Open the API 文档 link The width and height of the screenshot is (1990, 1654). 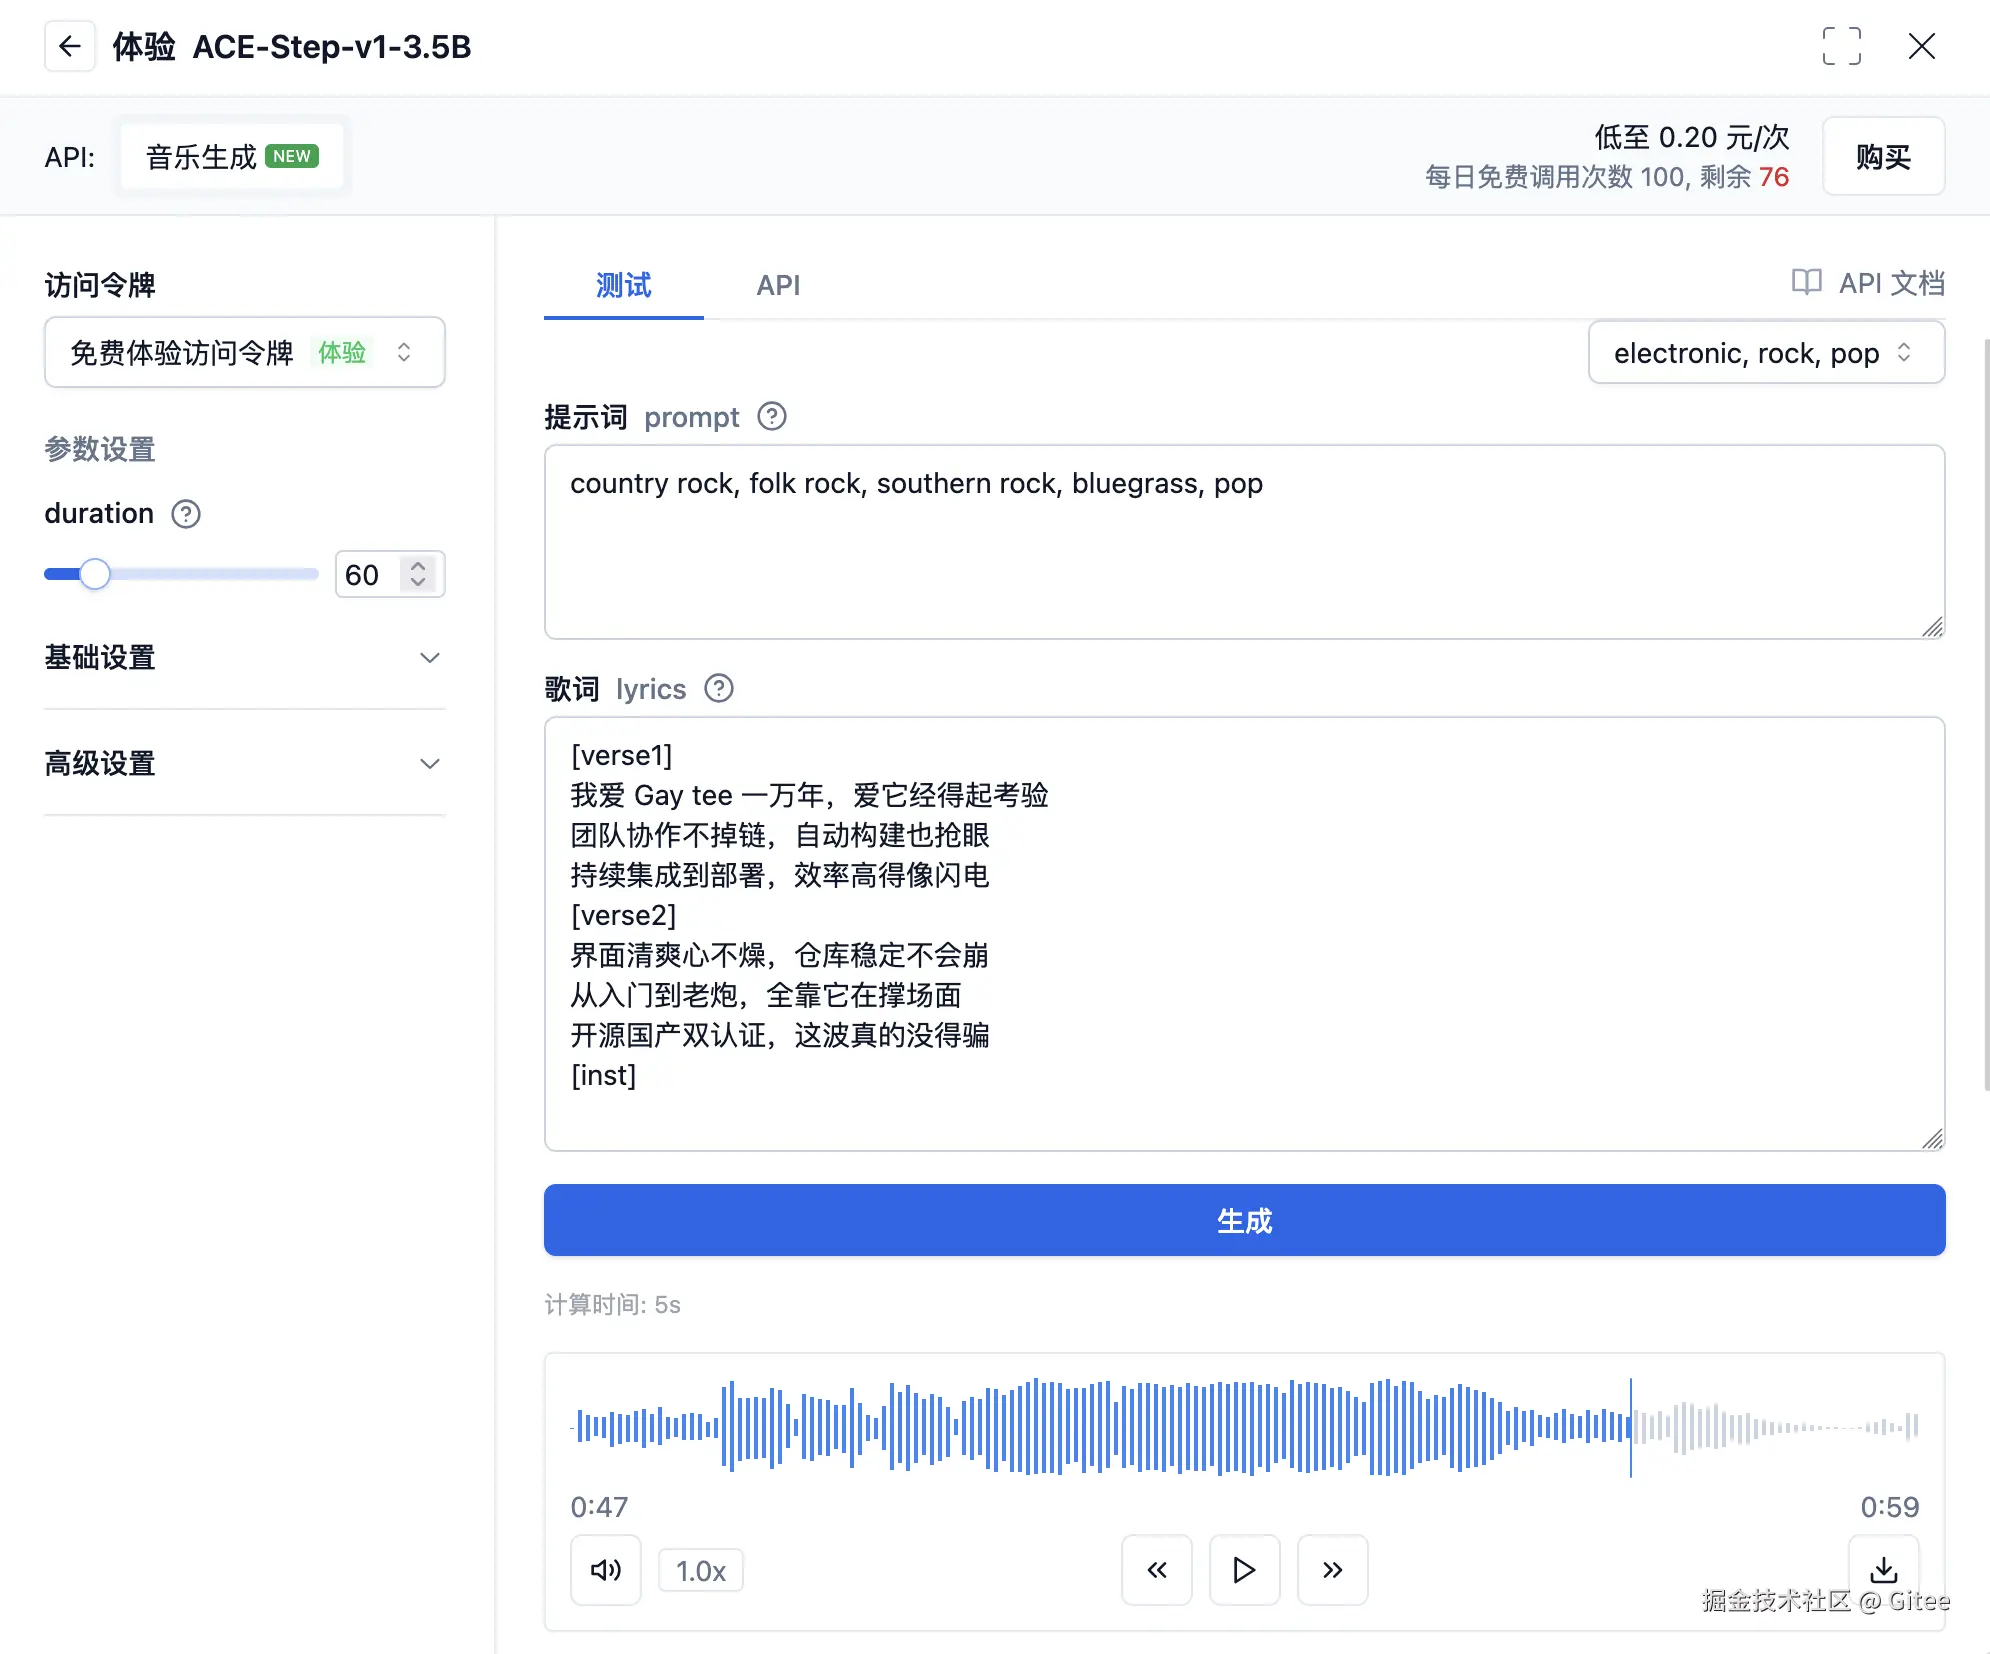tap(1868, 283)
